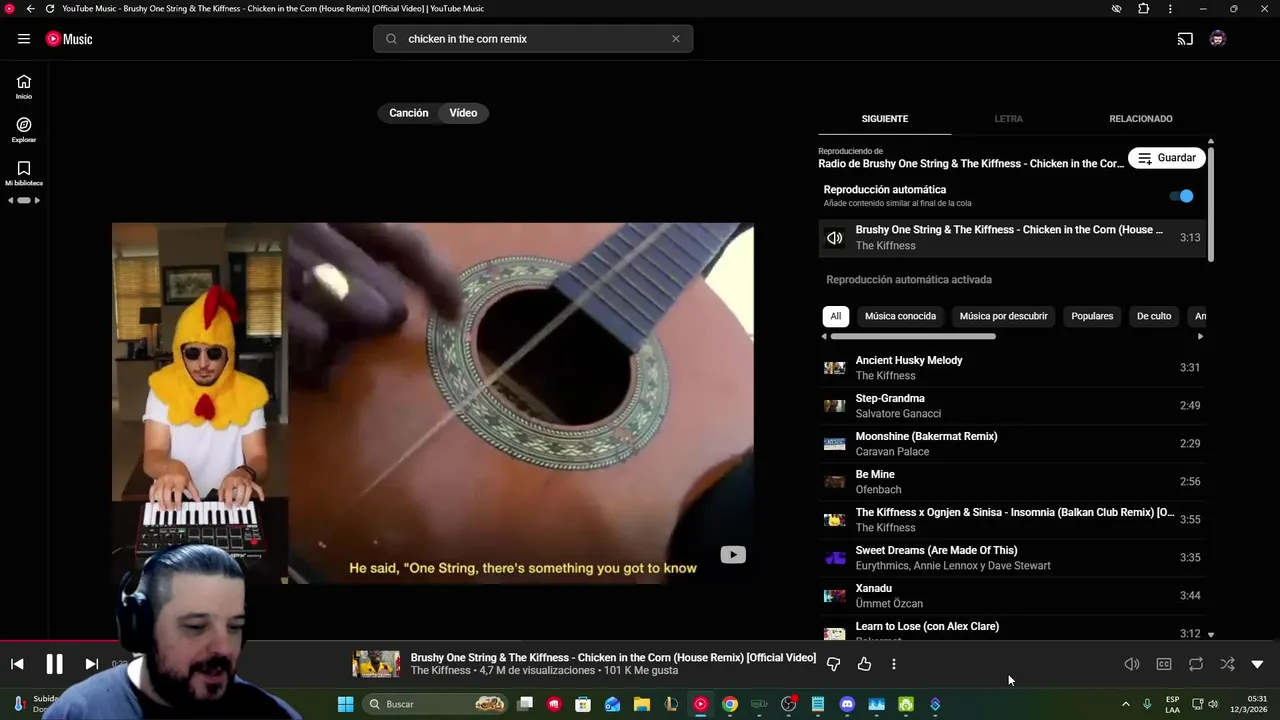Like the current song with thumbs up
1280x720 pixels.
click(x=864, y=664)
